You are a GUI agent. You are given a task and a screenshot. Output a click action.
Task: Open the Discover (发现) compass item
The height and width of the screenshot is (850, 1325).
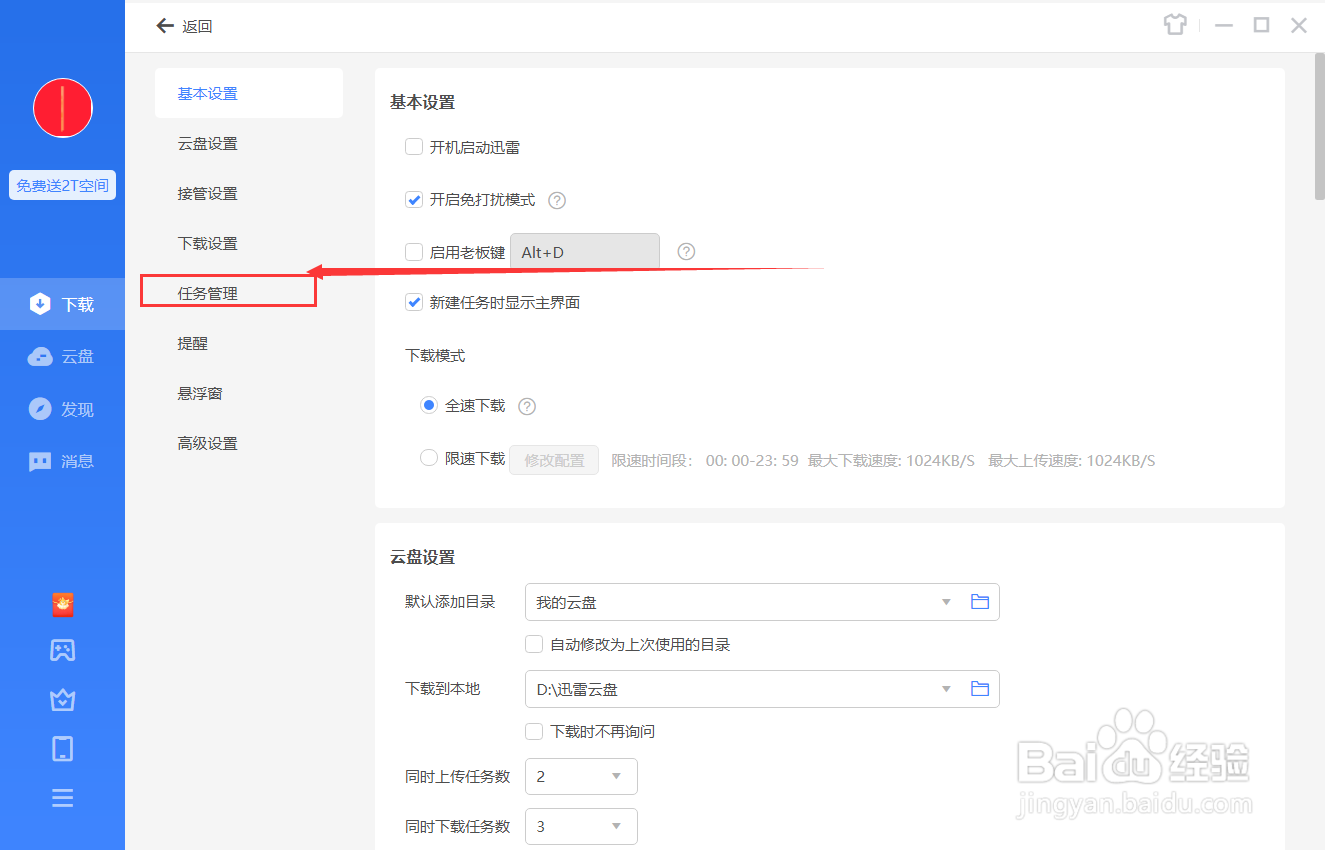coord(62,409)
